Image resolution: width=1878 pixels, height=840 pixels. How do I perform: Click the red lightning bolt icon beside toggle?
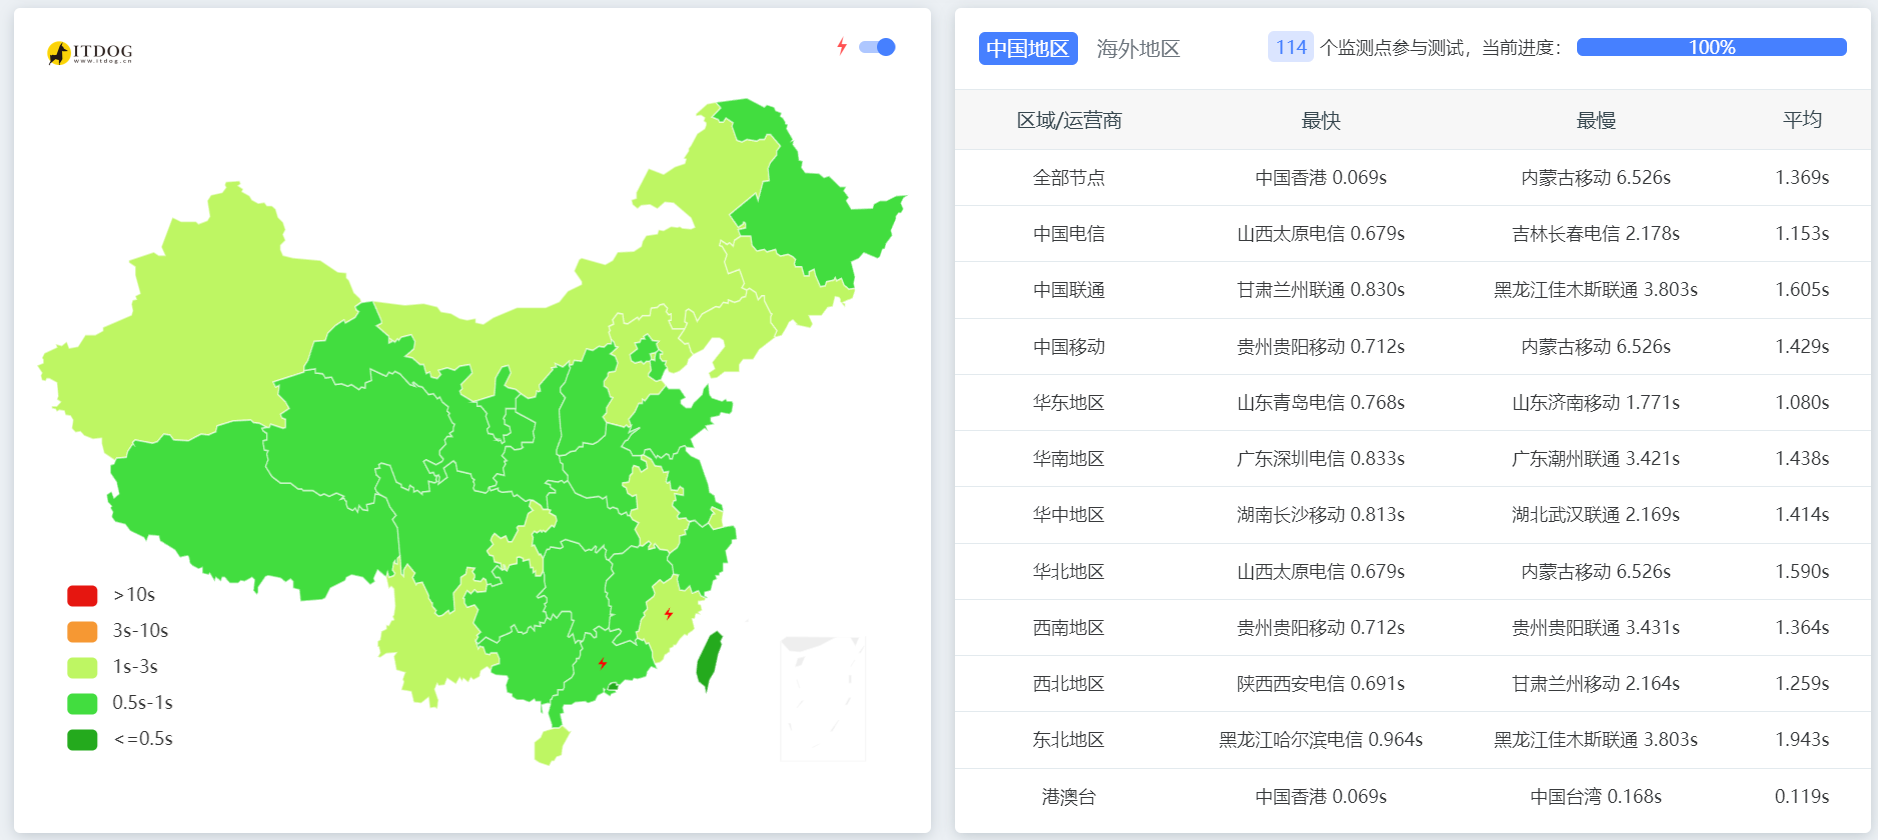point(842,46)
